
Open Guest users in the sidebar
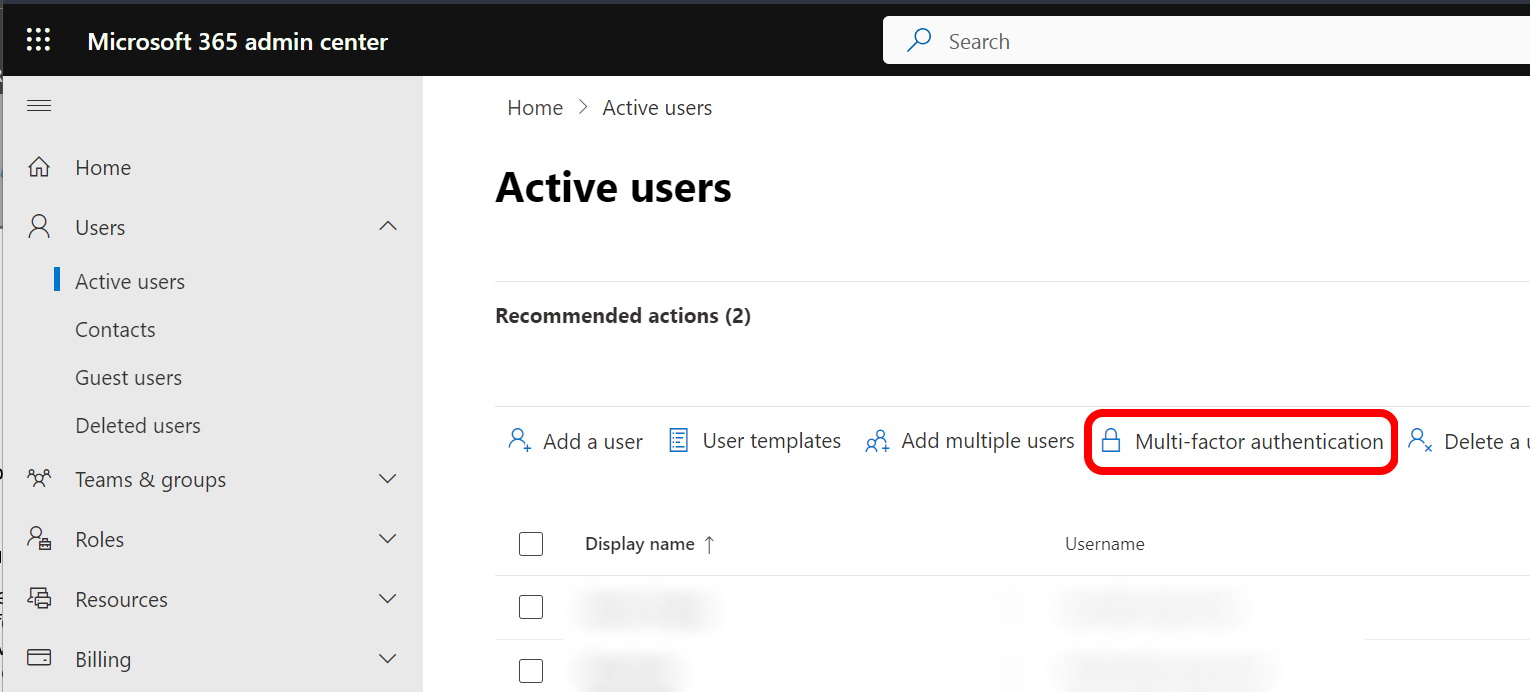coord(128,378)
